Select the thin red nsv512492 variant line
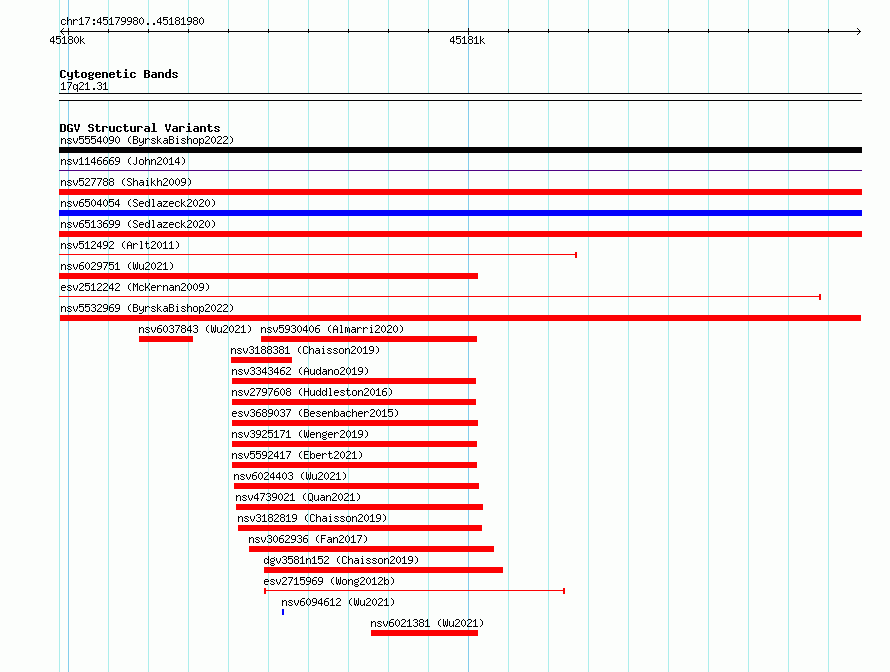Screen dimensions: 890x672 coord(318,255)
